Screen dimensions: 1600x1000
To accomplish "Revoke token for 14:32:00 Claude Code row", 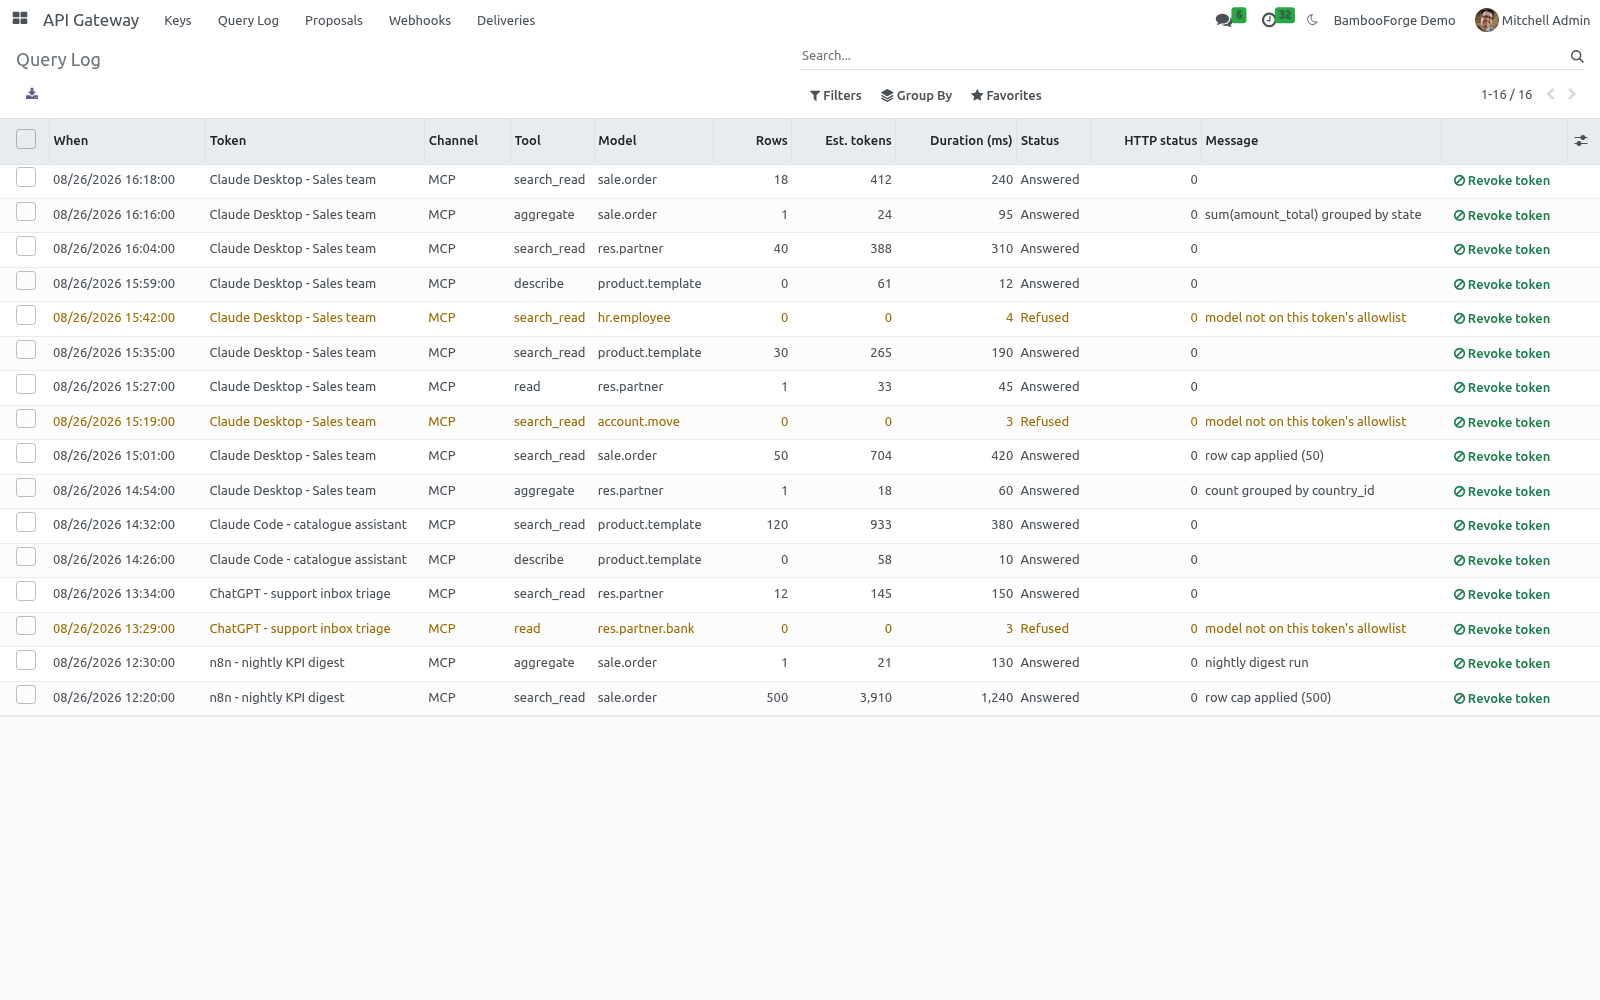I will [1502, 526].
